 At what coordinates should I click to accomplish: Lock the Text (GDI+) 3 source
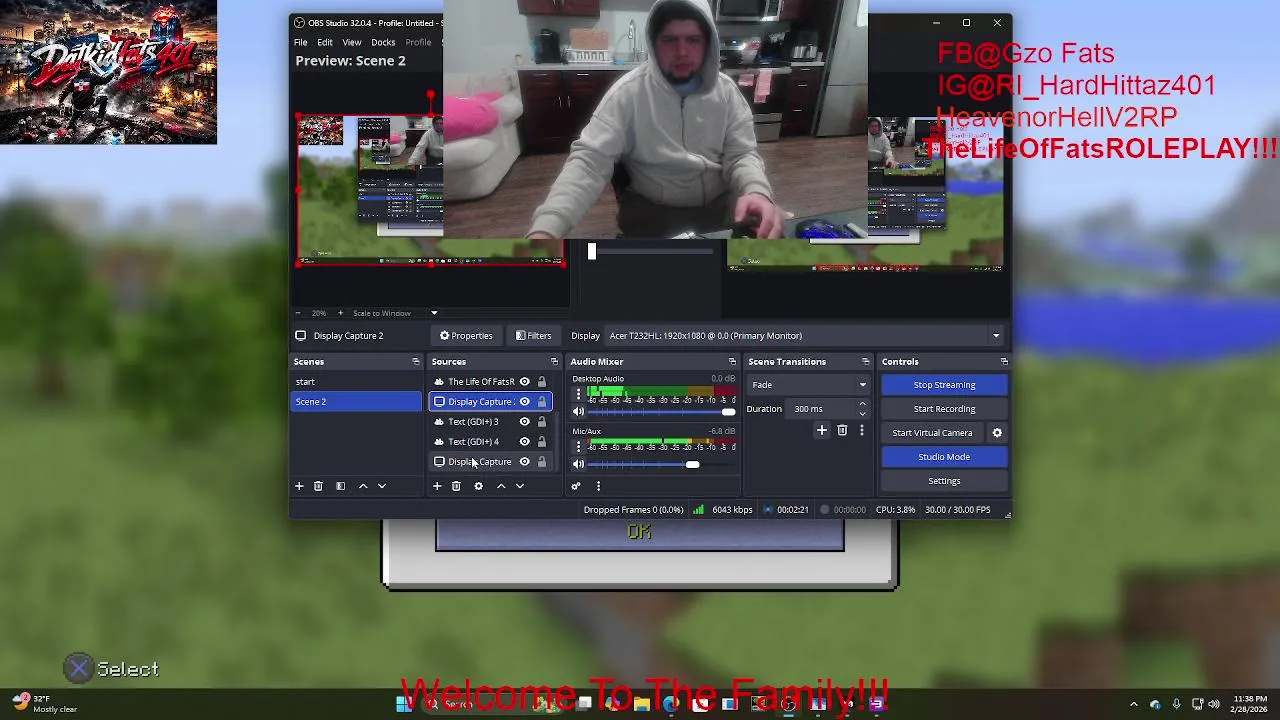pyautogui.click(x=542, y=422)
